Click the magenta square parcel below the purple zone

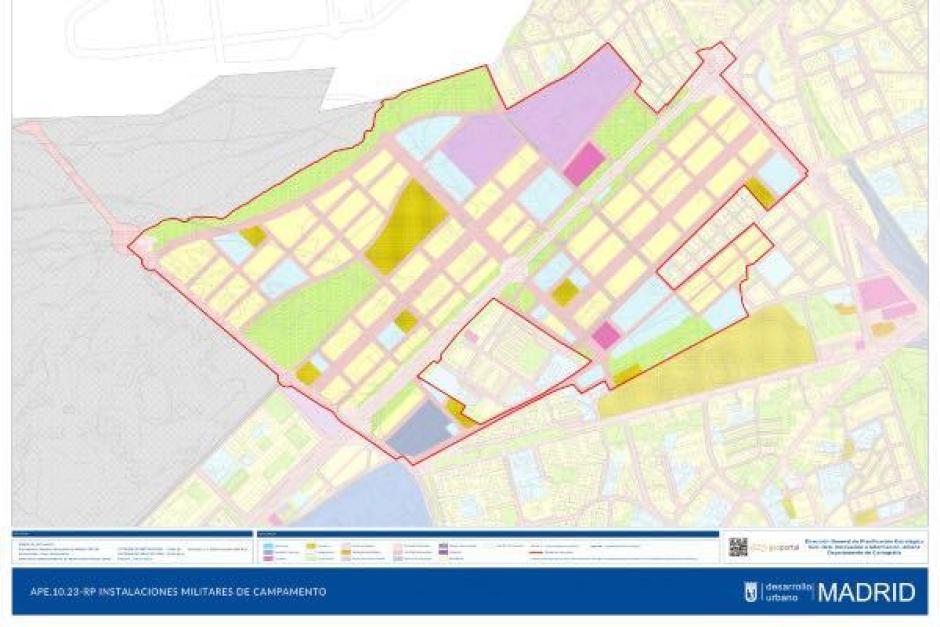click(x=583, y=164)
